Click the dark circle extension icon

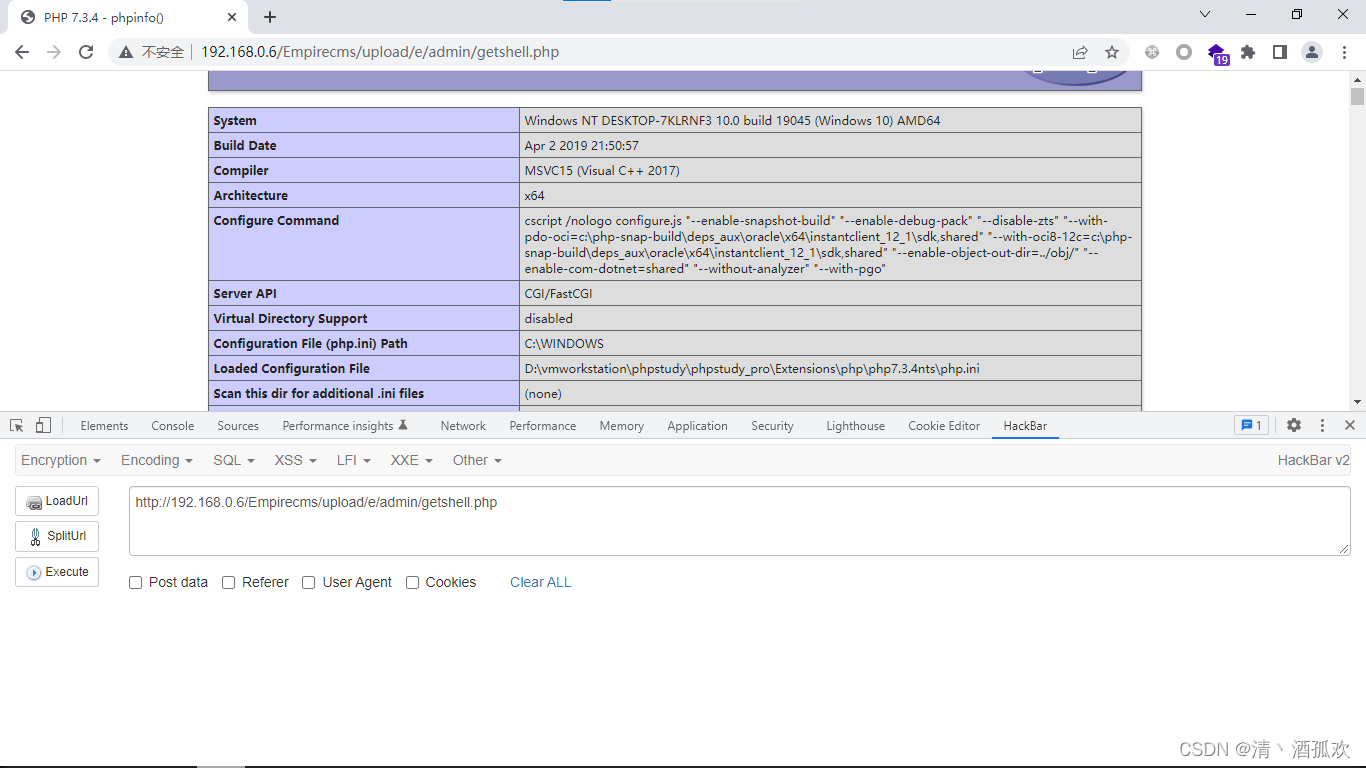1184,52
